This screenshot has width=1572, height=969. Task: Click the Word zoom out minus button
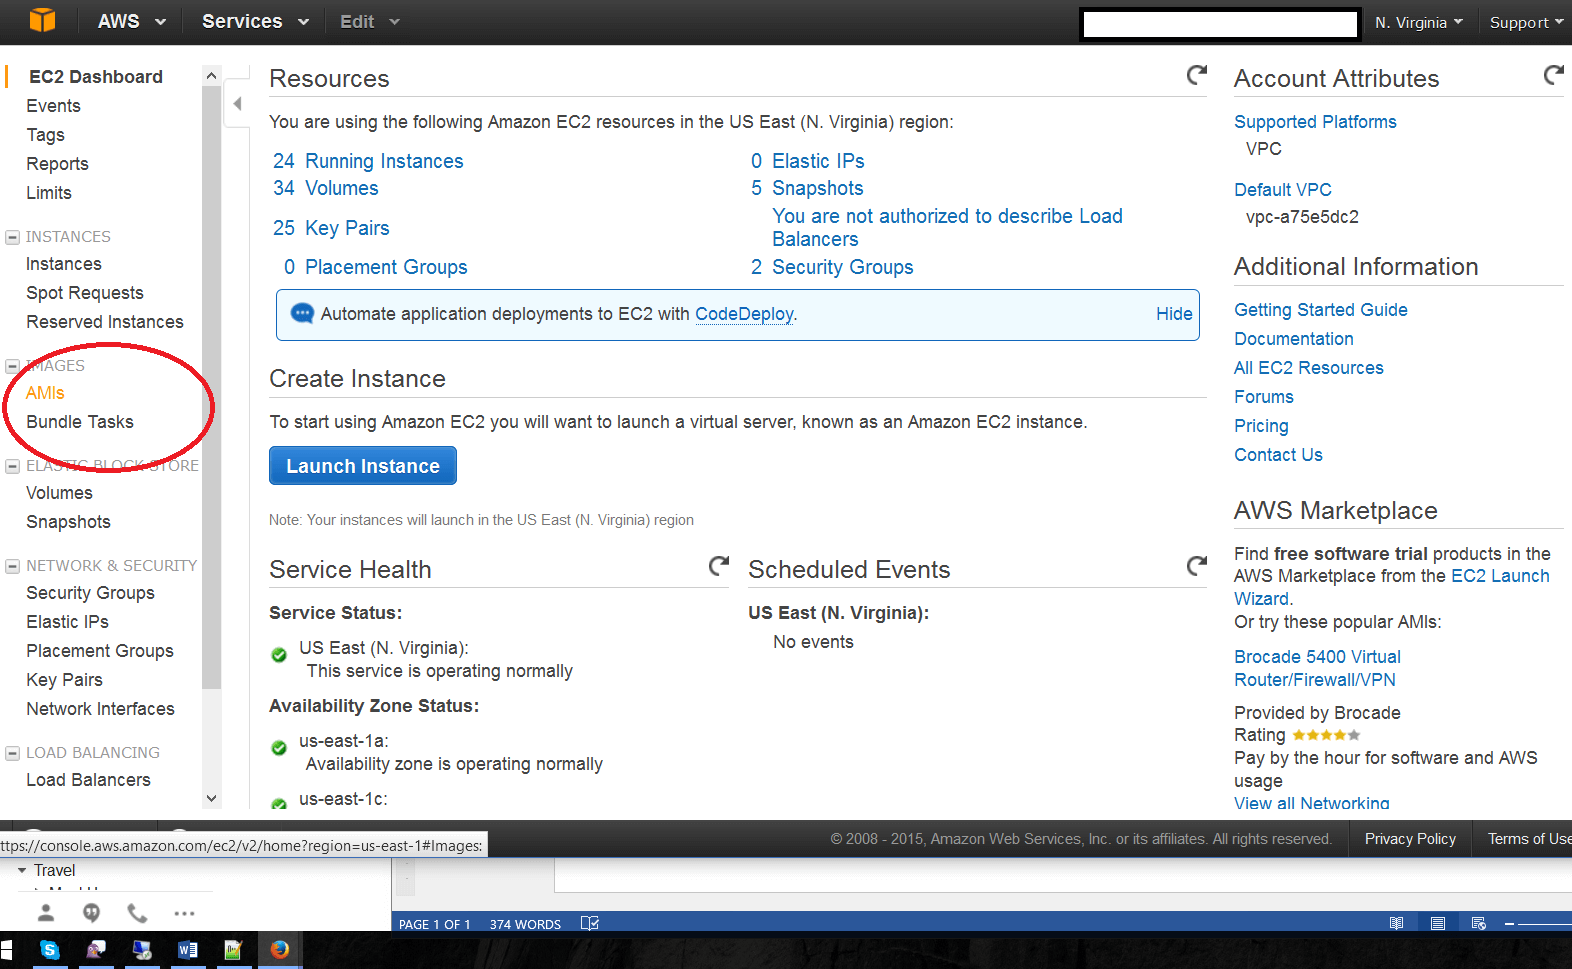tap(1509, 923)
